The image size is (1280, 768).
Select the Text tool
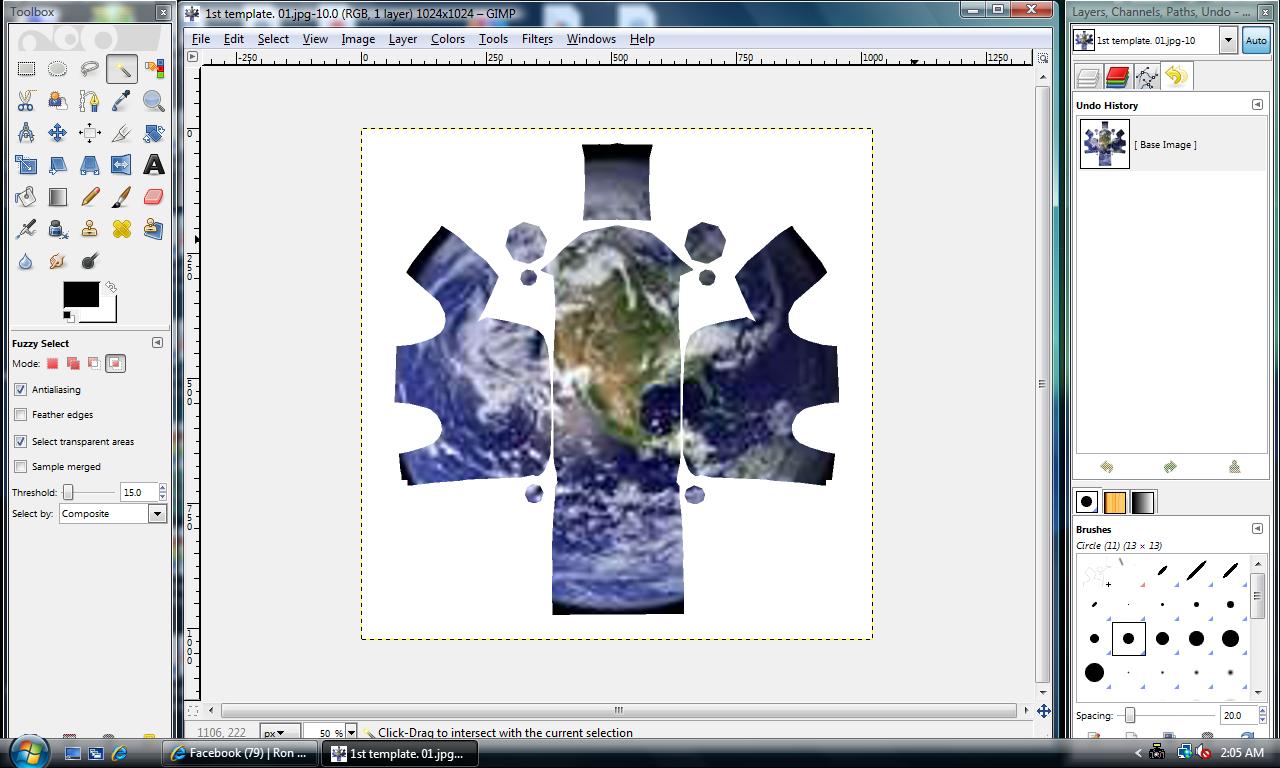tap(153, 165)
